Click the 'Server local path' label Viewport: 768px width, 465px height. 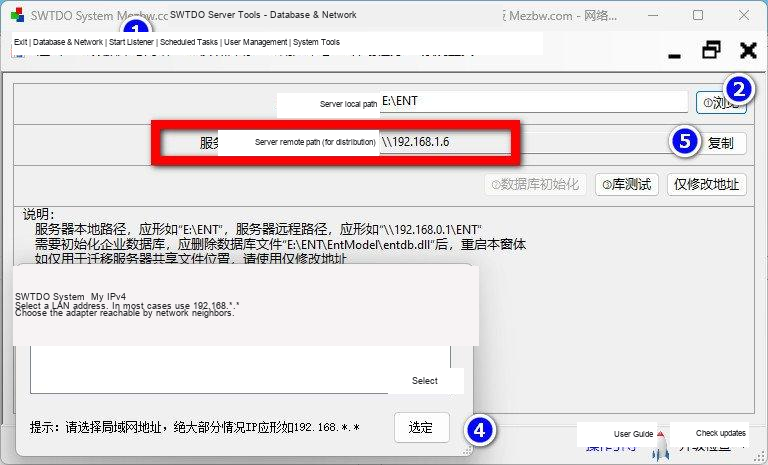point(348,104)
